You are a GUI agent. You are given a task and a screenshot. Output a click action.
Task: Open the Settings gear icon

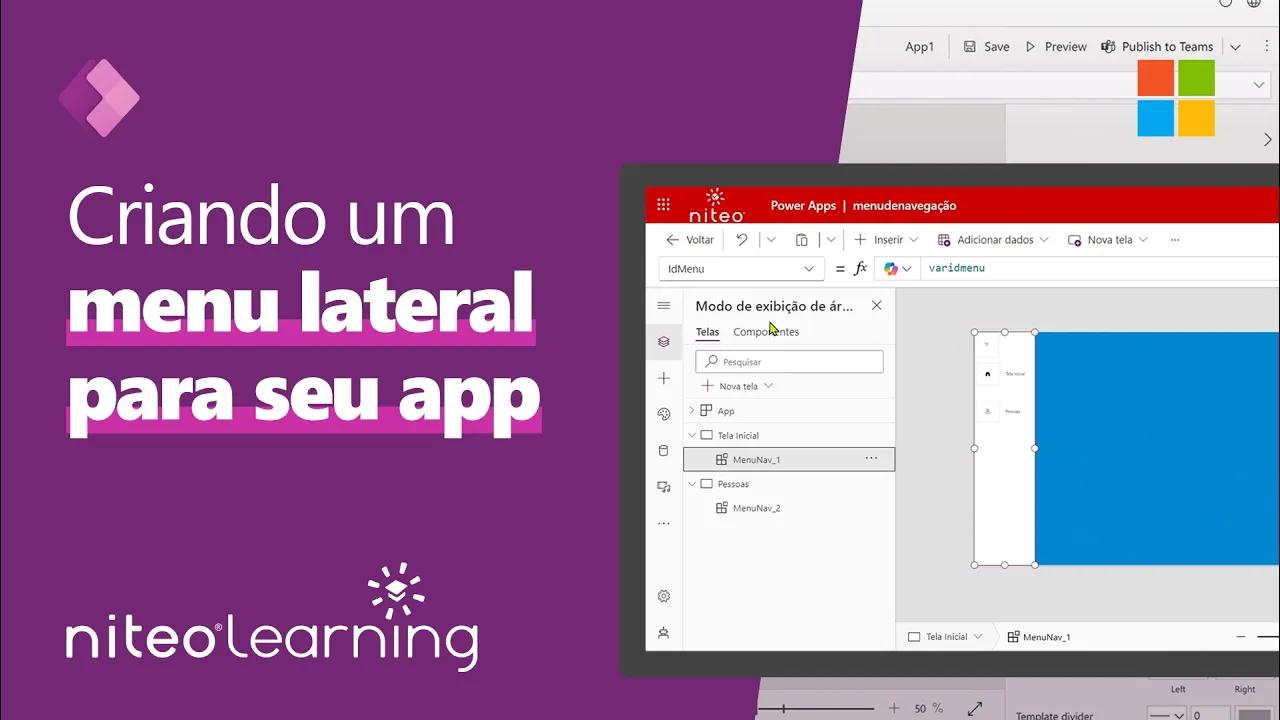664,596
